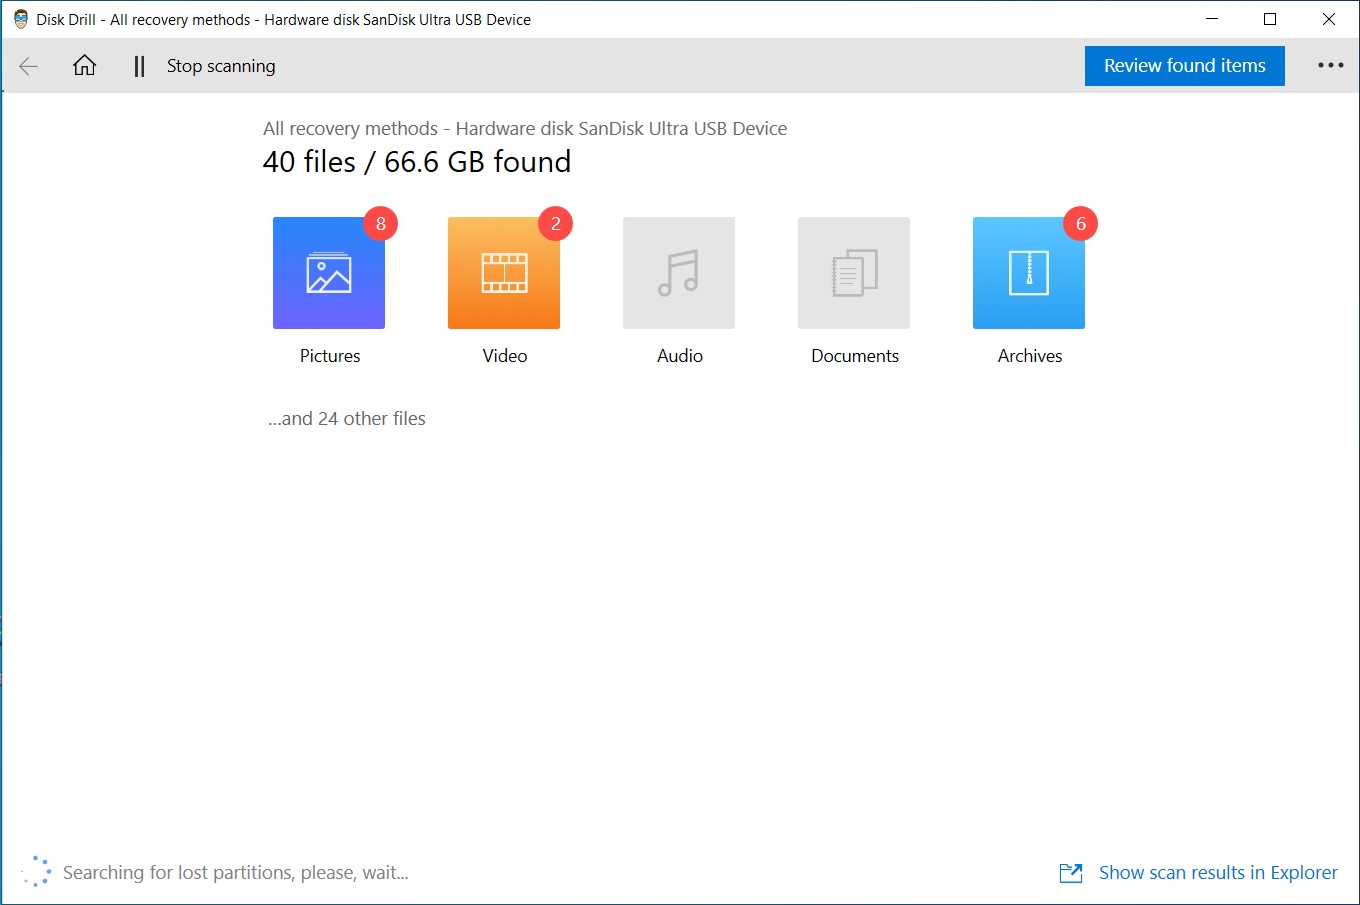Click the home icon in the toolbar
This screenshot has height=905, width=1360.
(x=84, y=65)
